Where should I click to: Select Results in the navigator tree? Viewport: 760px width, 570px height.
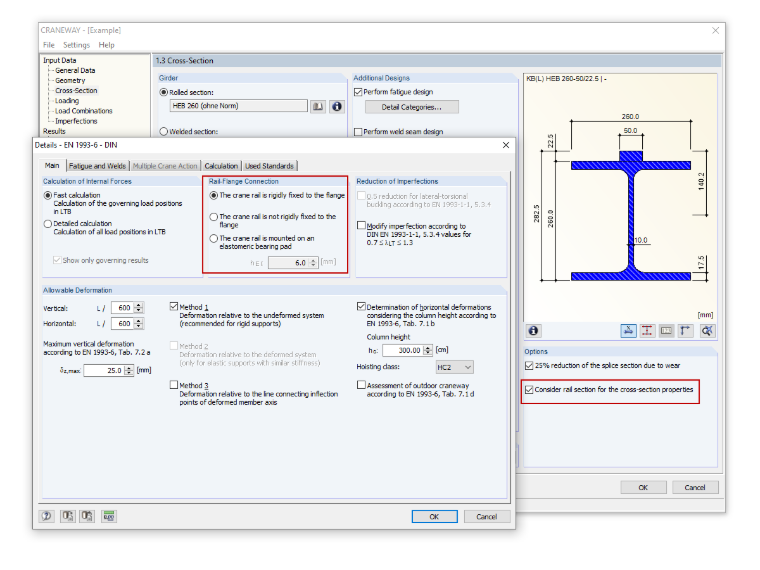tap(54, 131)
